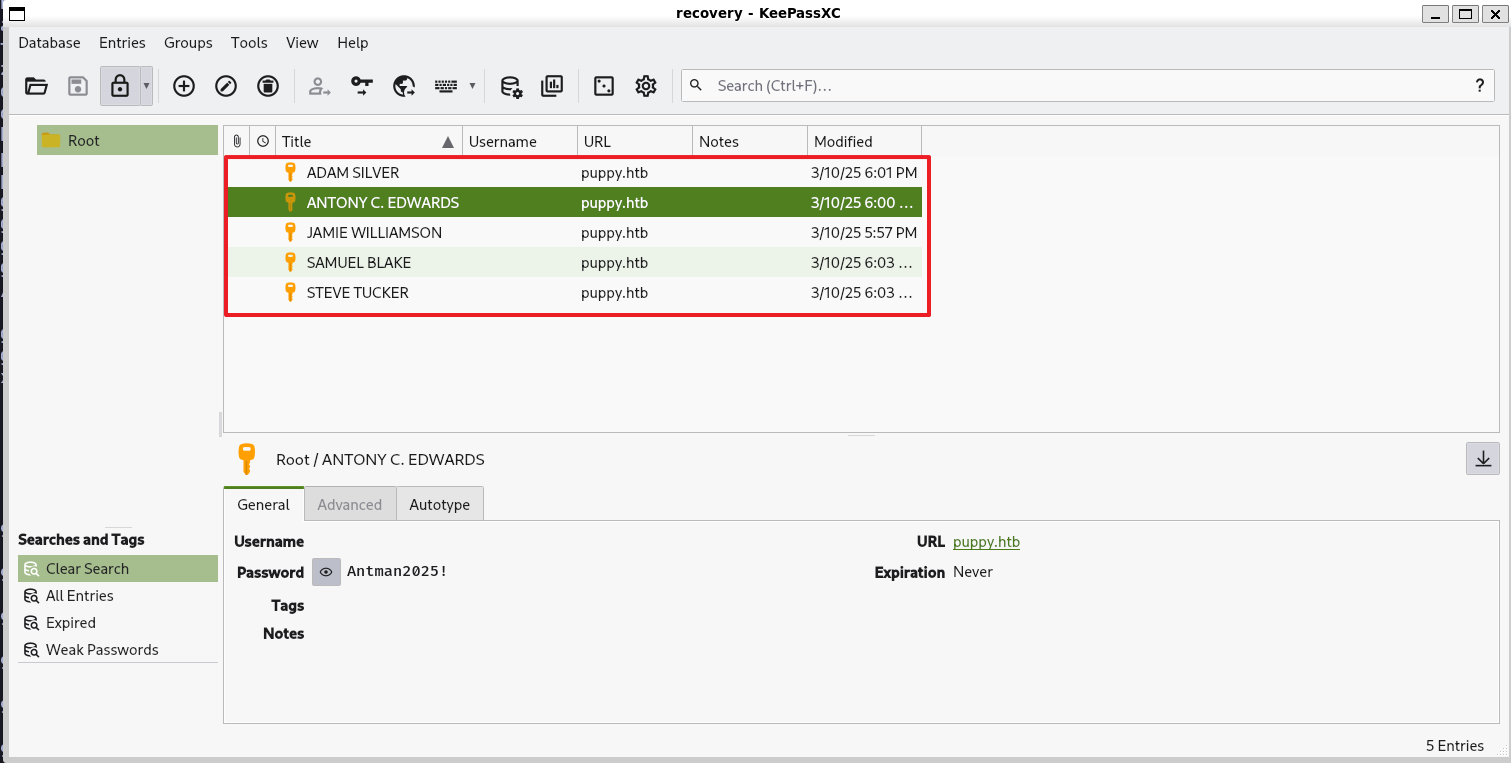Select the SAMUEL BLAKE entry
Image resolution: width=1511 pixels, height=763 pixels.
(359, 262)
